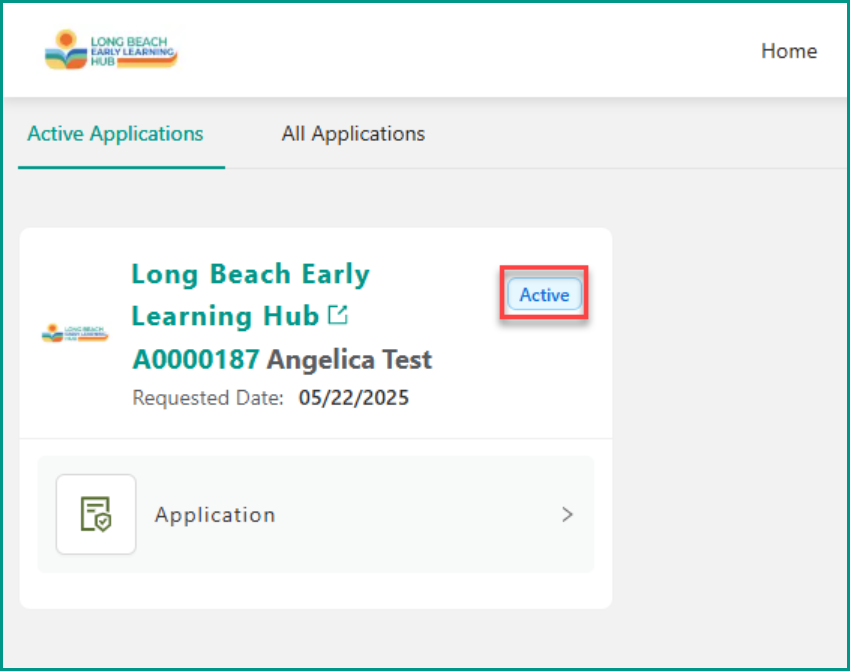The height and width of the screenshot is (671, 850).
Task: Select the small hub logo thumbnail in the card
Action: (75, 332)
